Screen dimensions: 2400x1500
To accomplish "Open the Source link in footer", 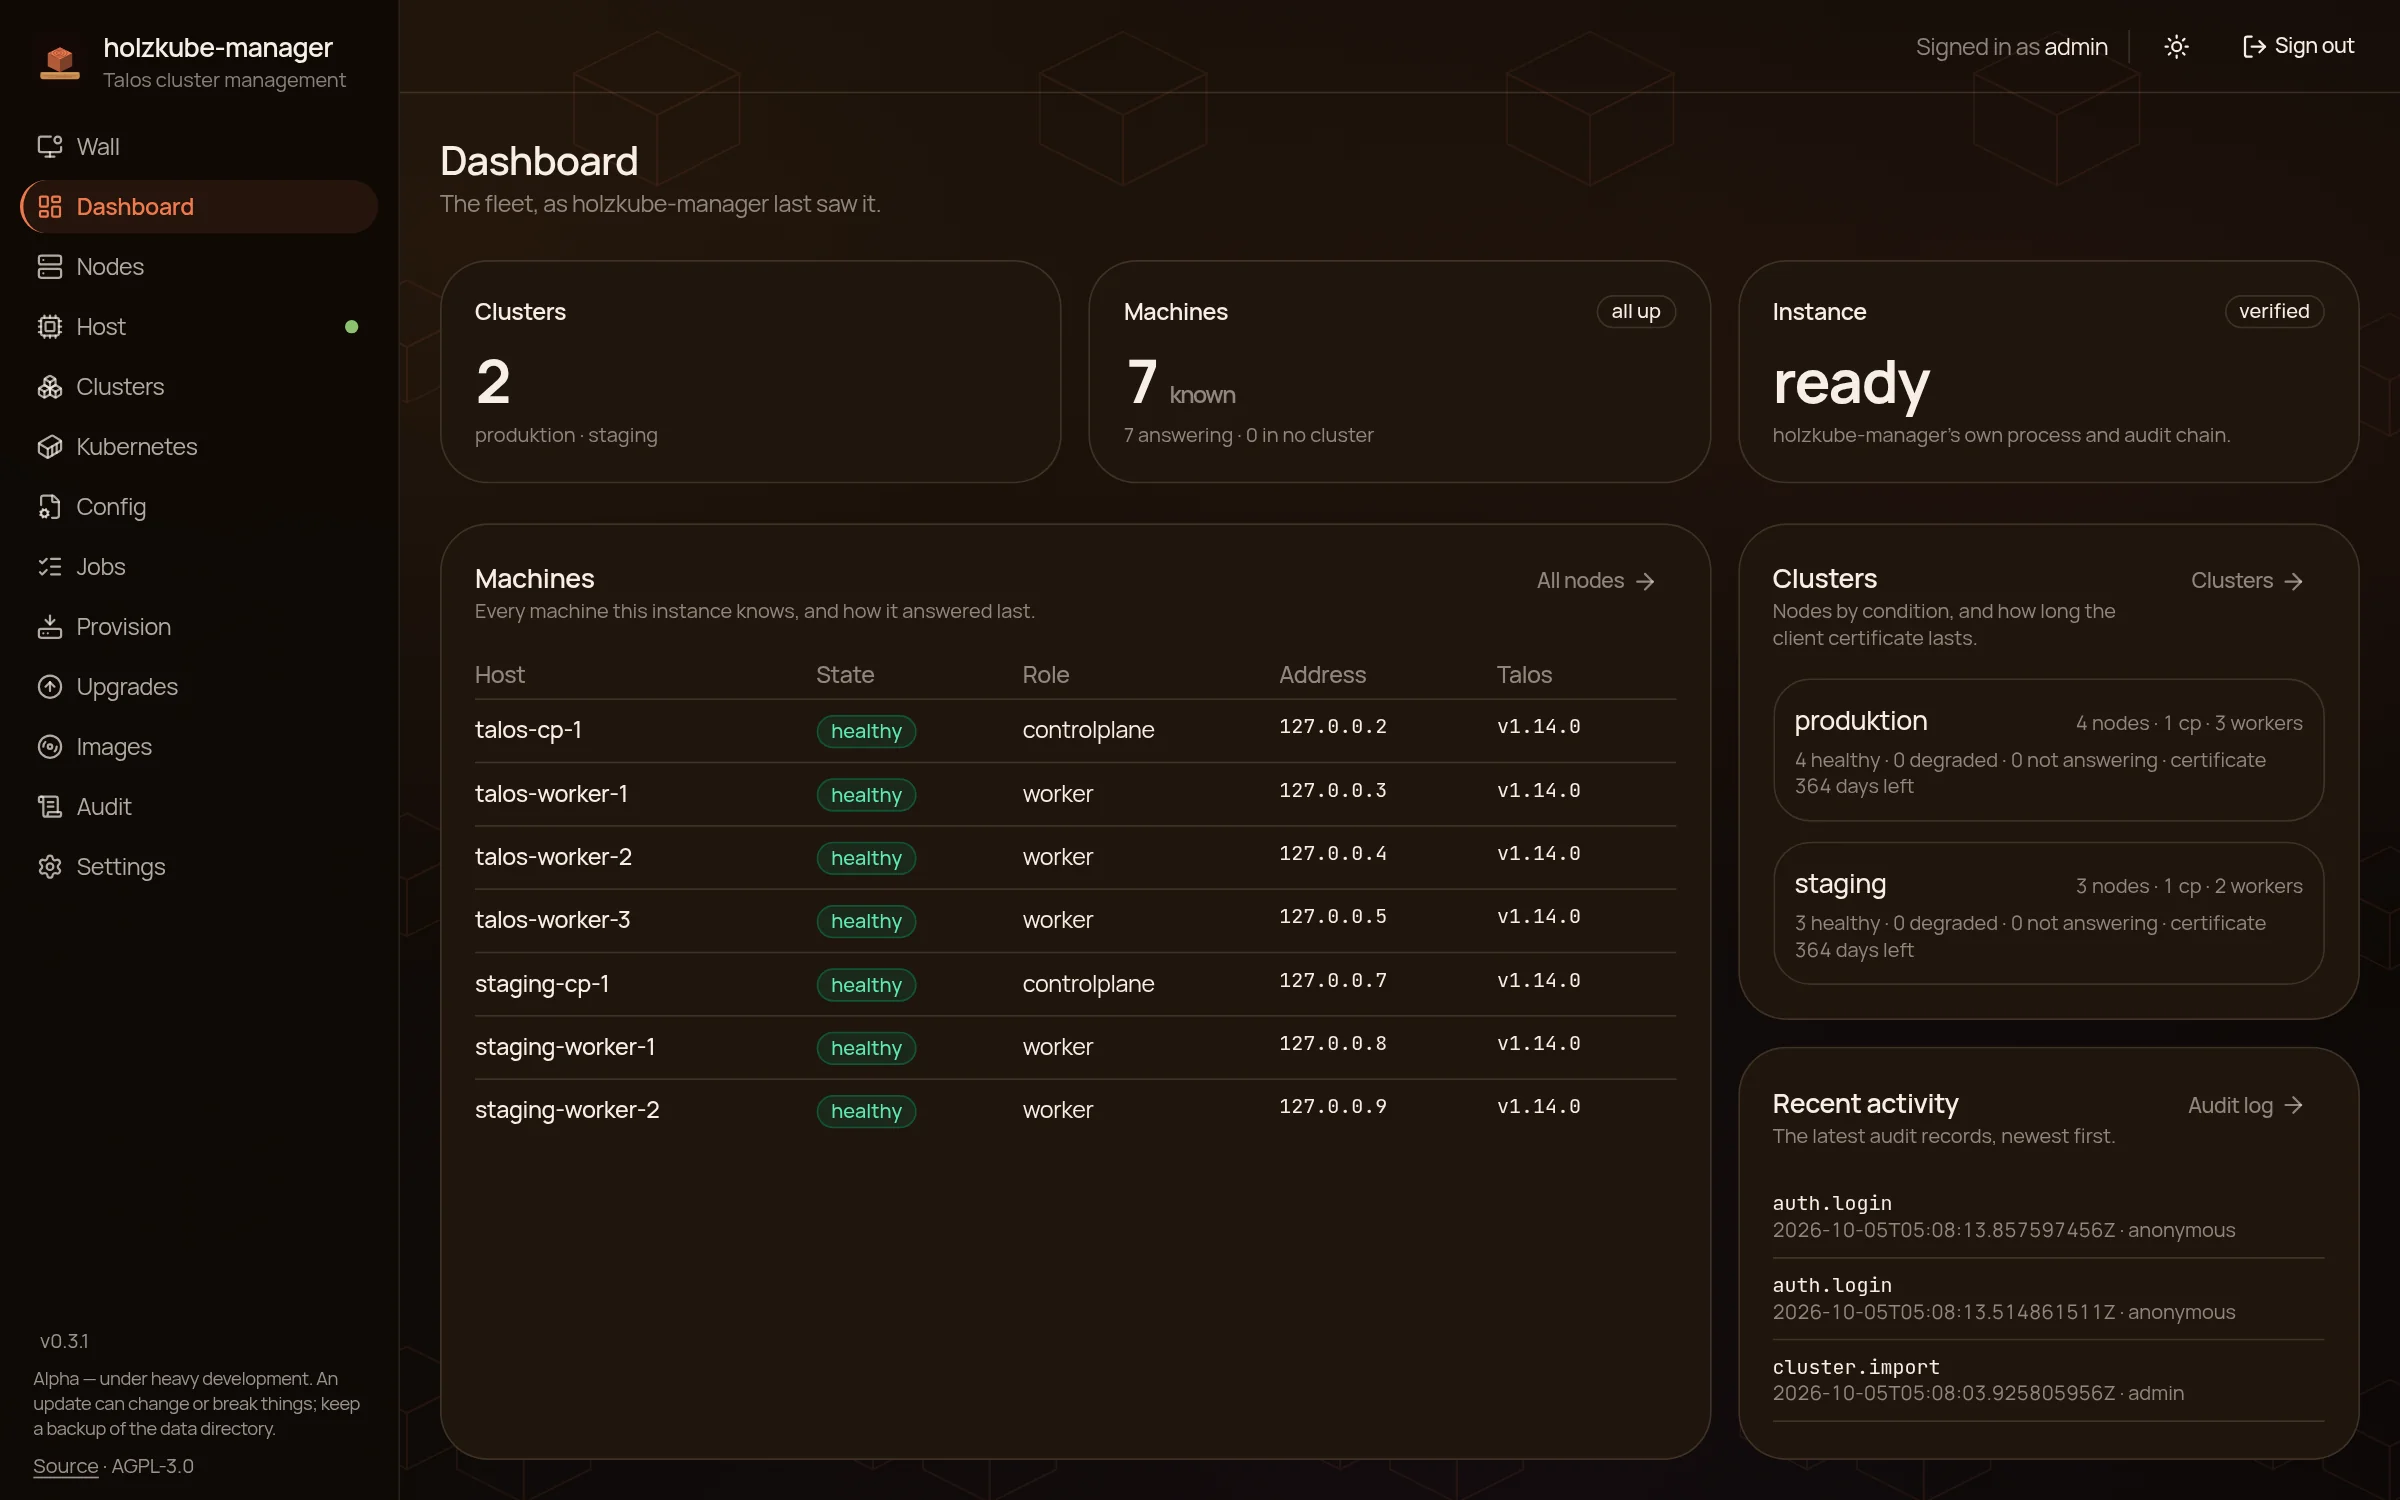I will (65, 1466).
